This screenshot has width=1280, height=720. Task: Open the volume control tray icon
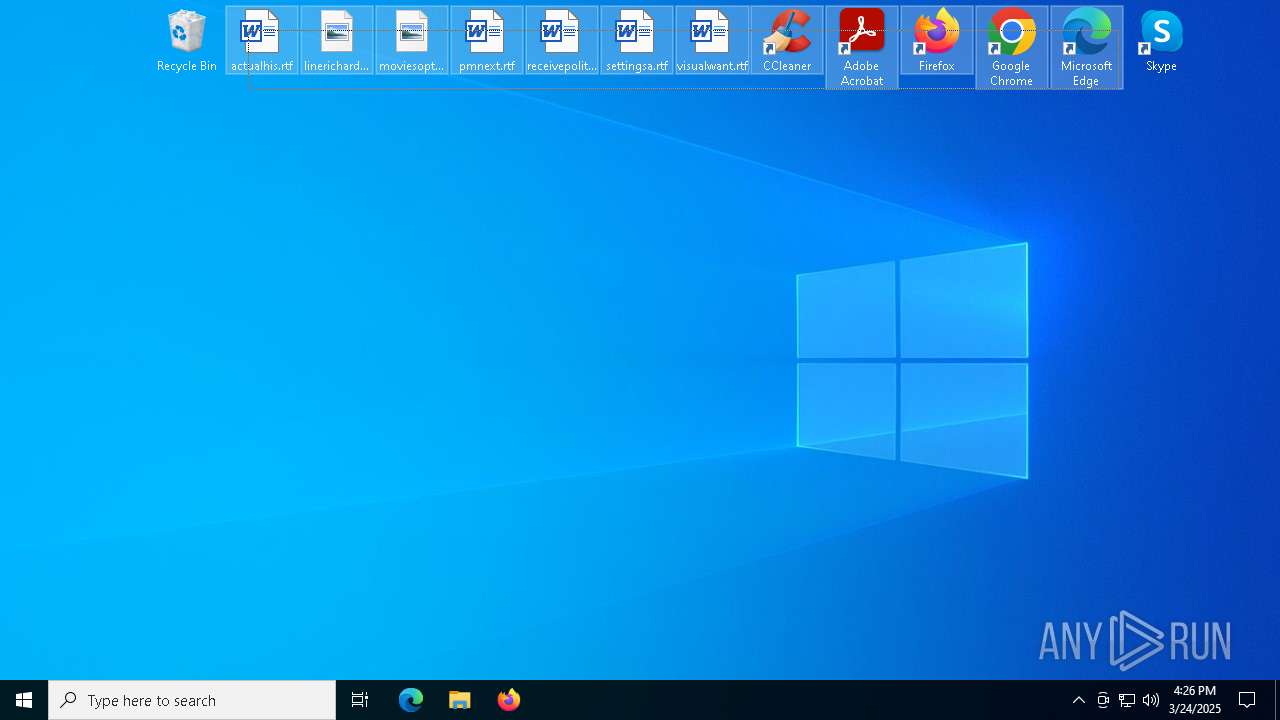coord(1151,700)
